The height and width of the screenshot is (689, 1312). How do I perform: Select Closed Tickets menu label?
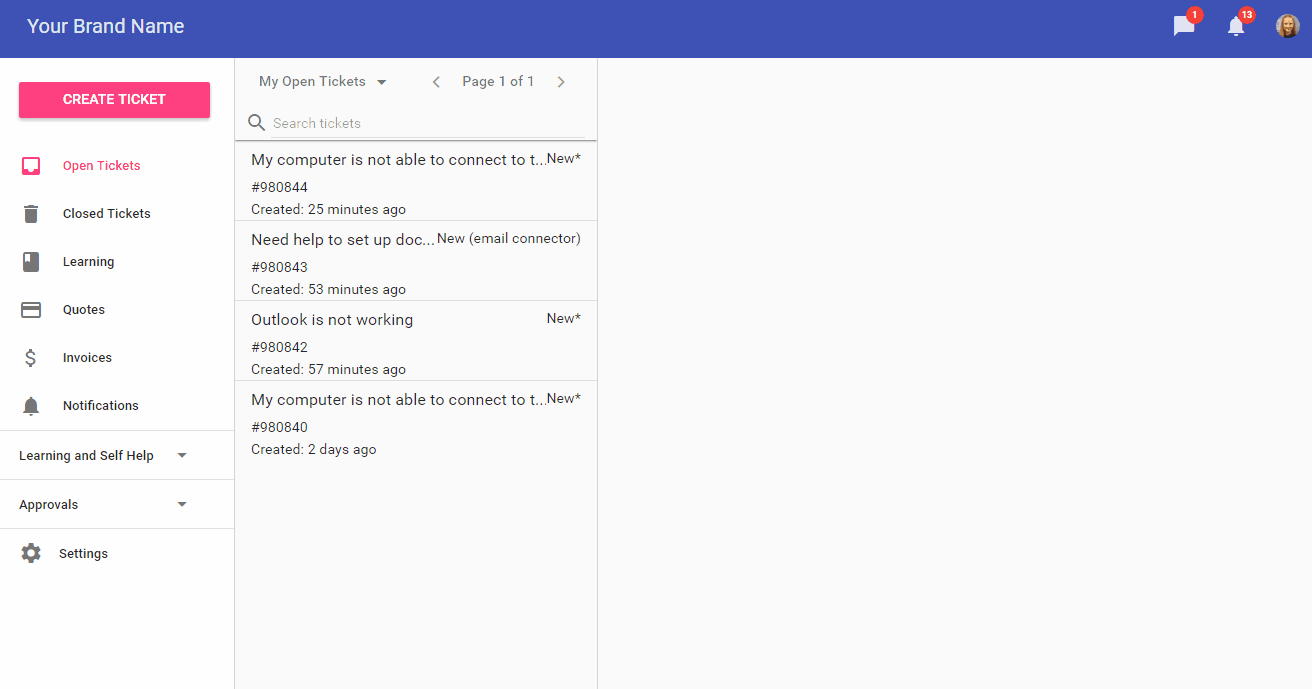tap(107, 214)
